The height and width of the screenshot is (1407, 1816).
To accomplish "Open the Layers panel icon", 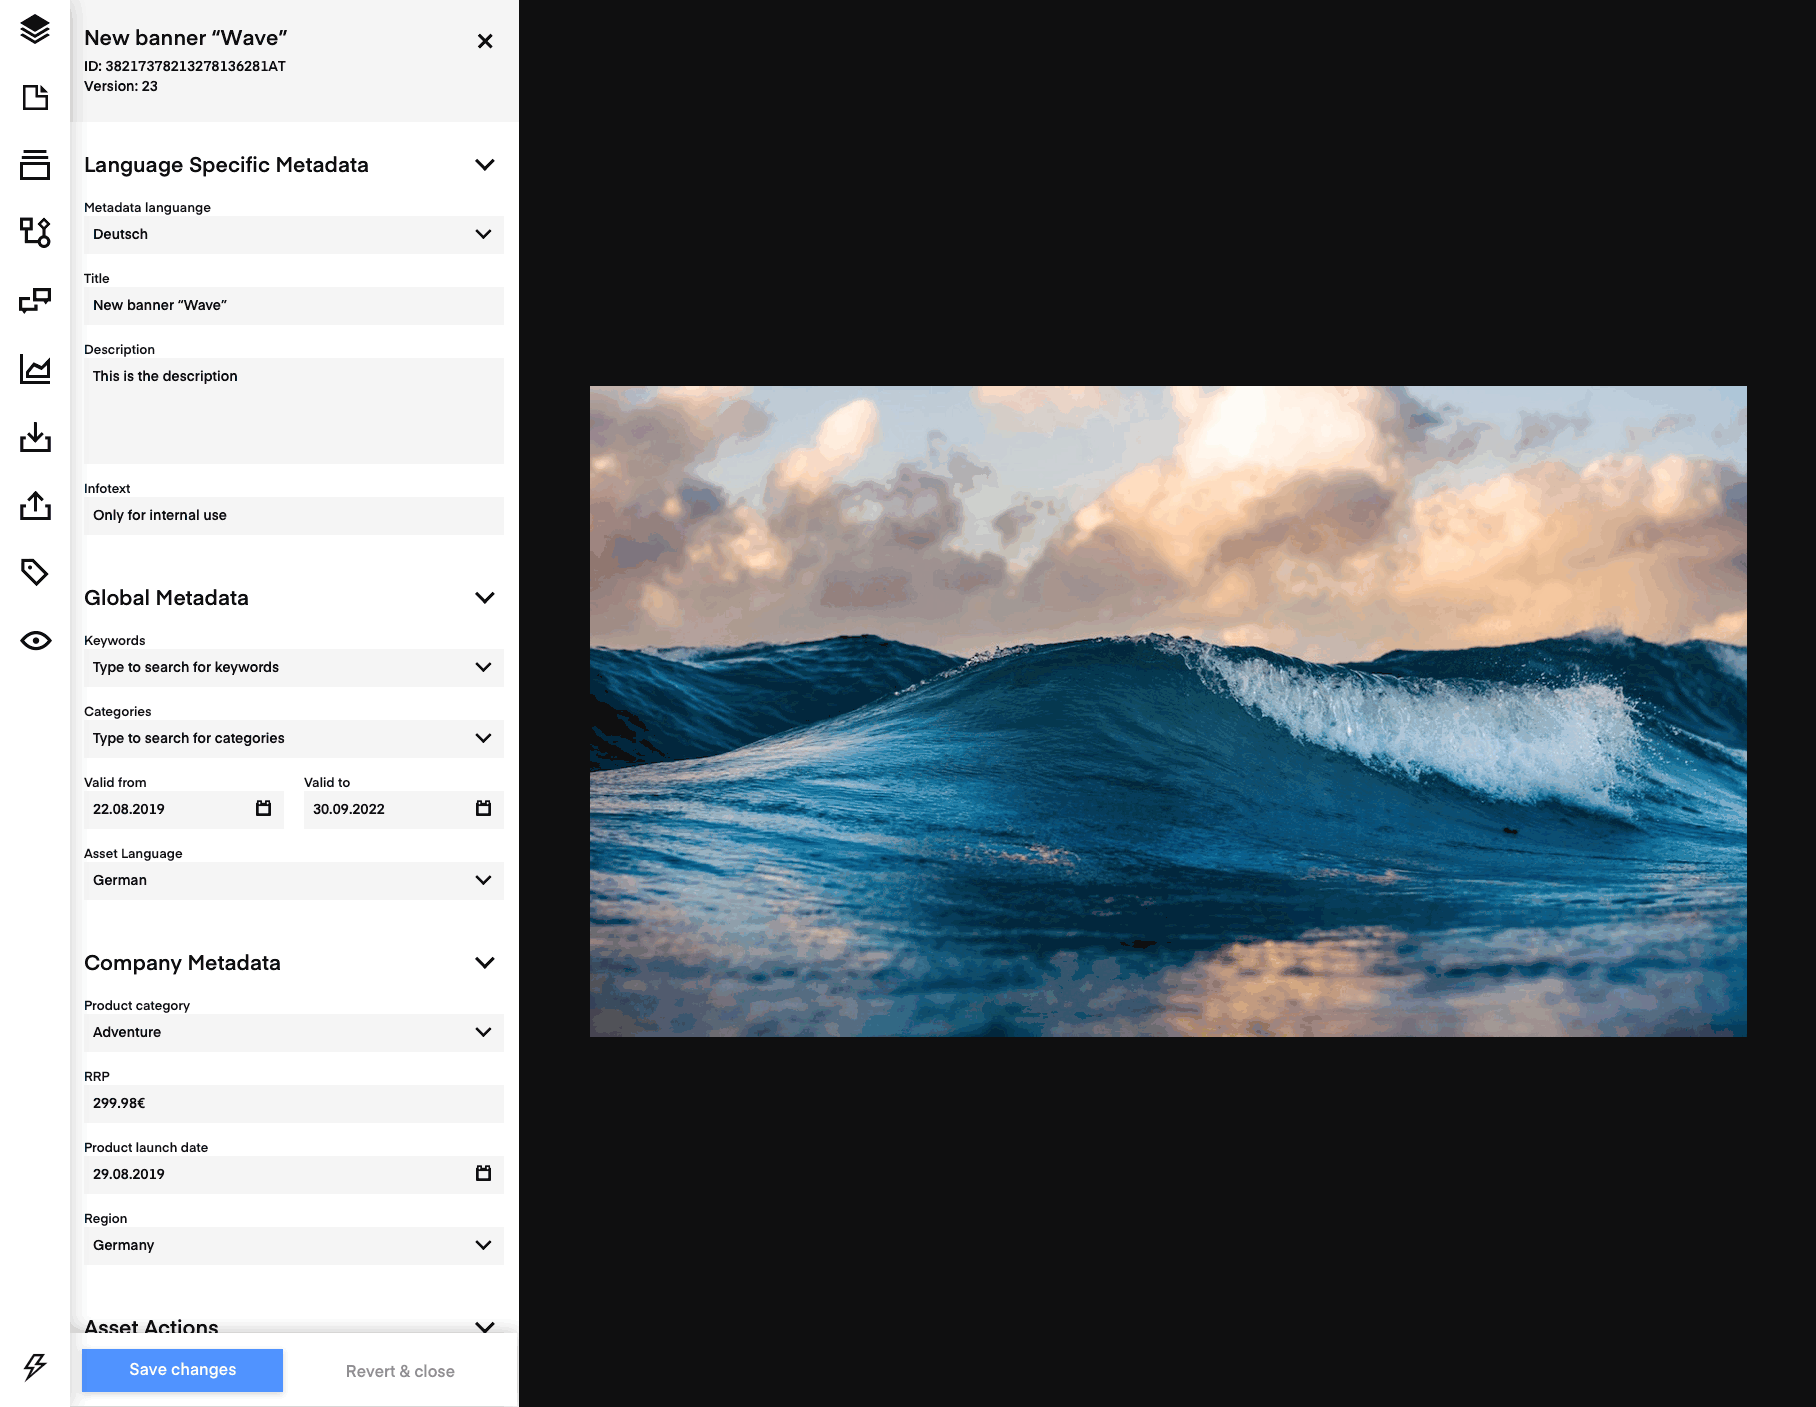I will [x=35, y=31].
